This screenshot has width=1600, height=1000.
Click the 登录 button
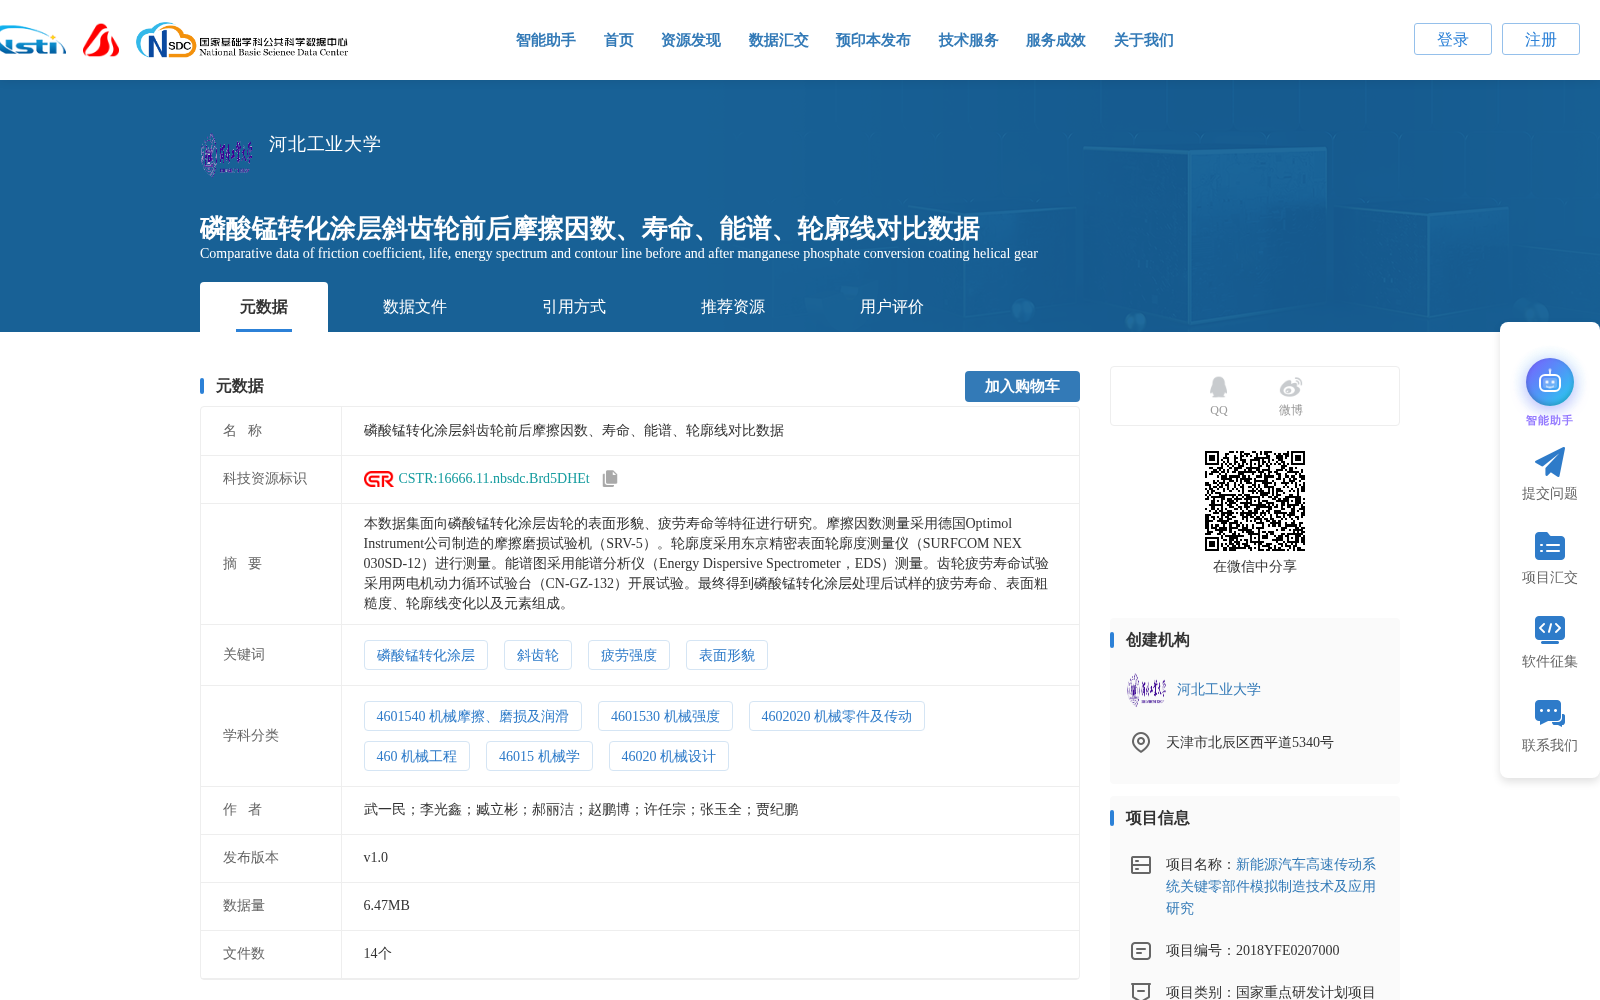tap(1452, 39)
